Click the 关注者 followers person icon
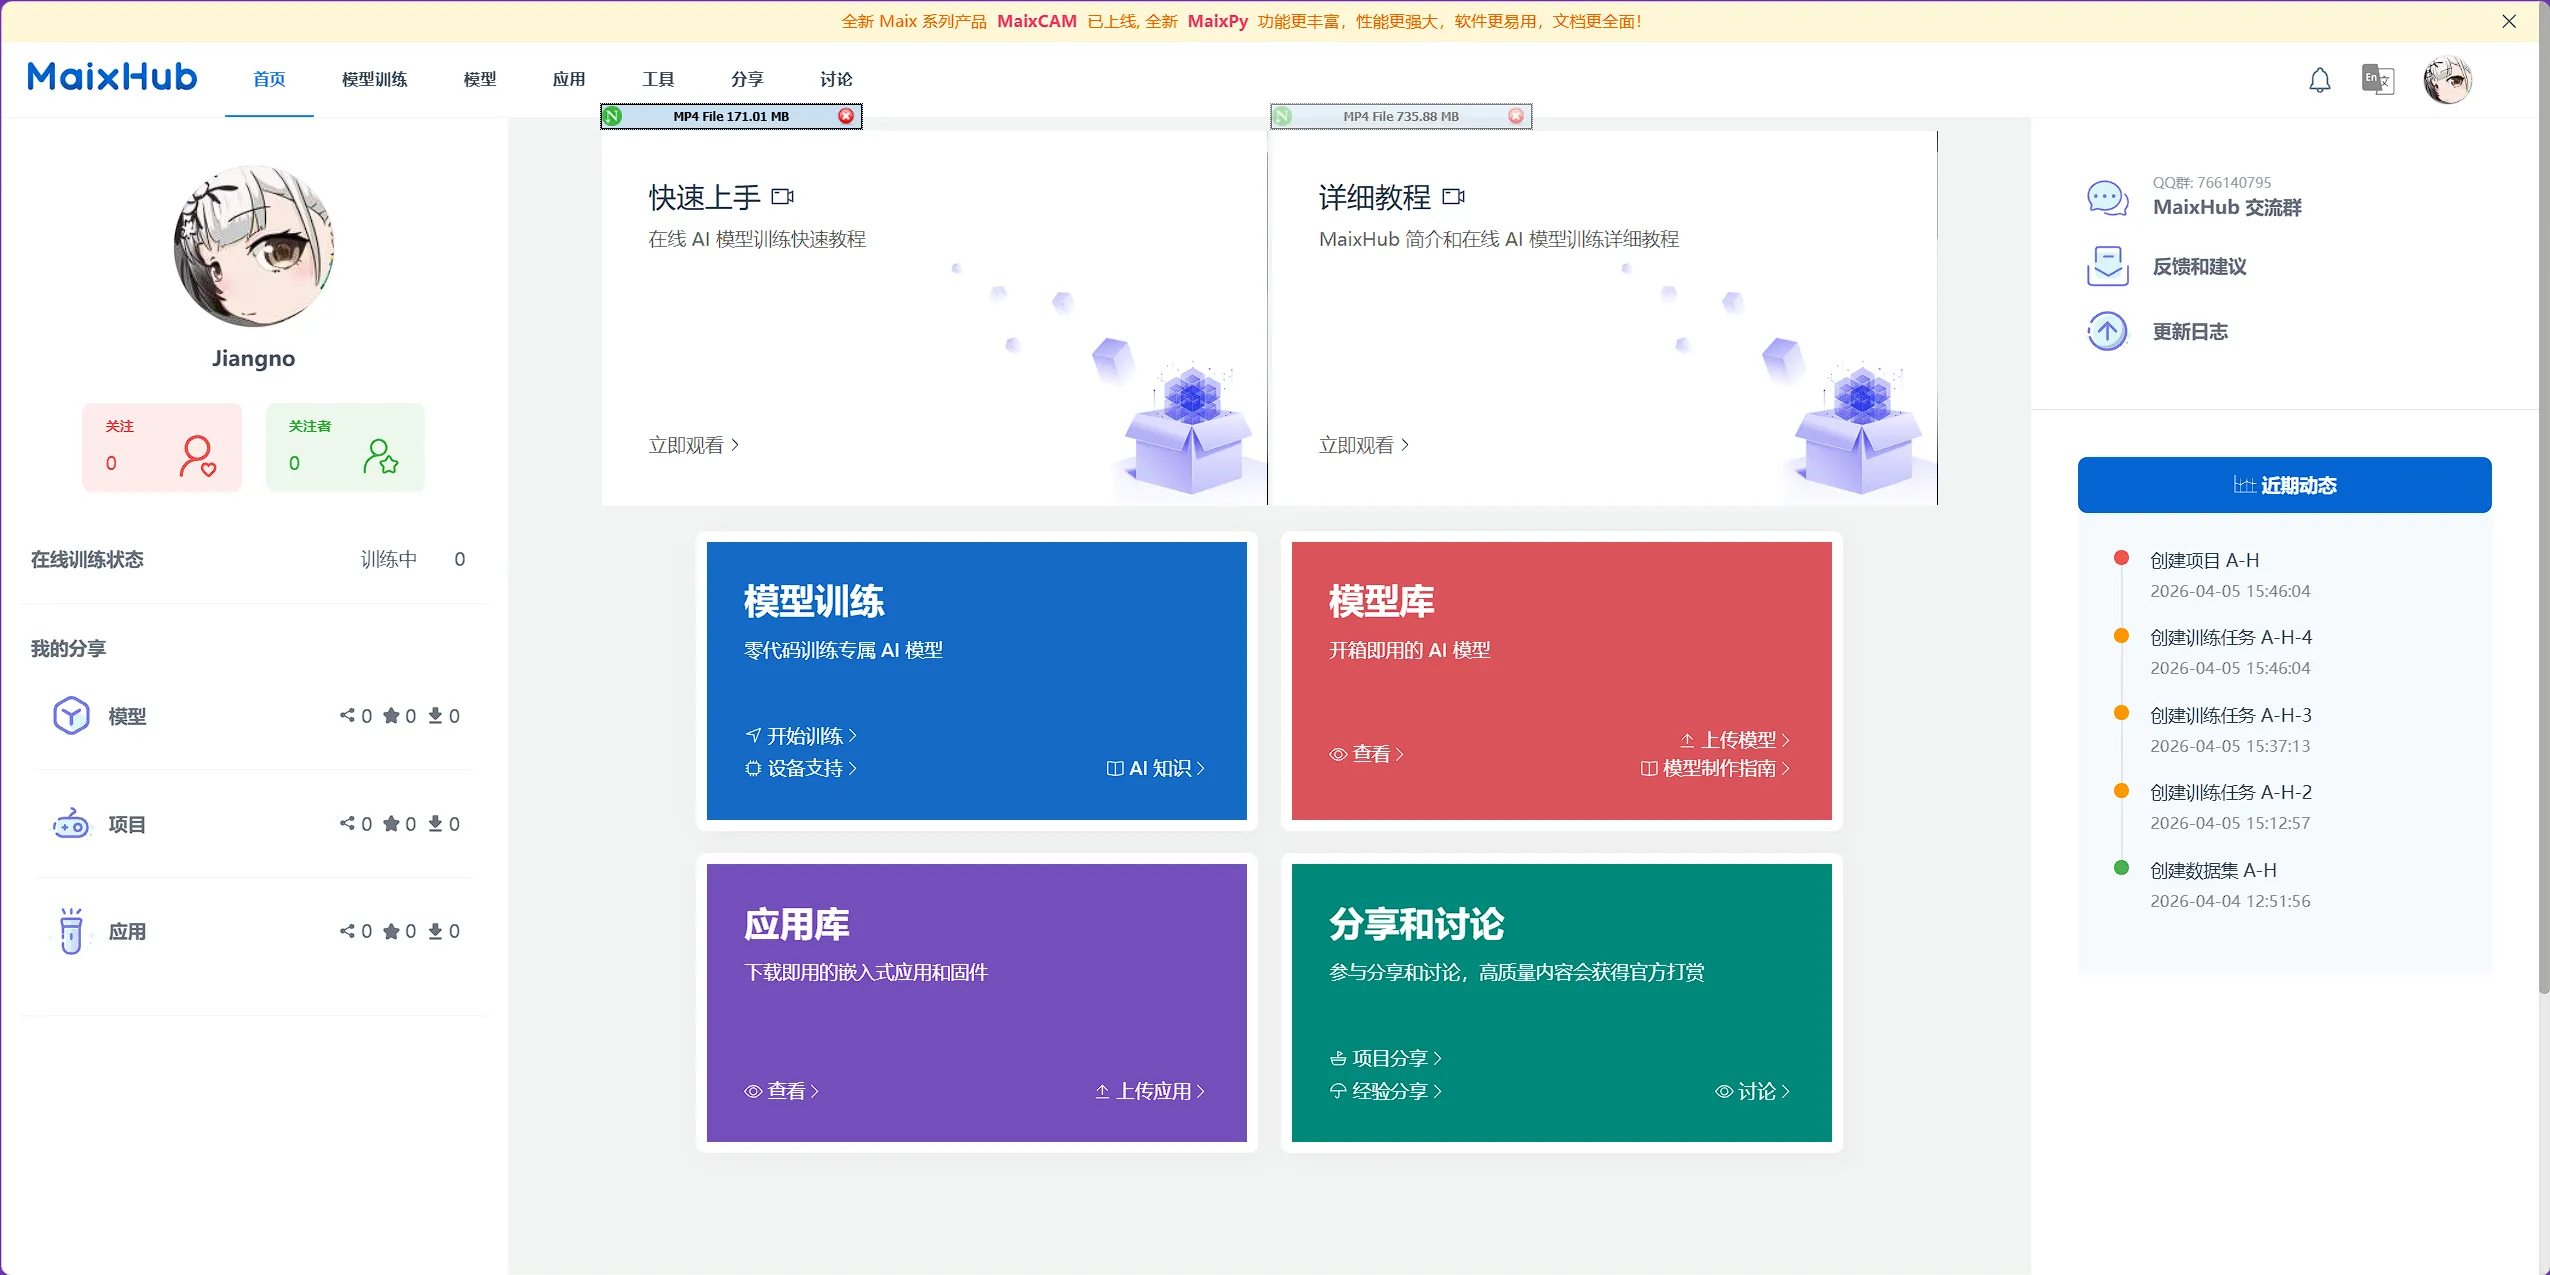This screenshot has width=2550, height=1275. pos(380,456)
